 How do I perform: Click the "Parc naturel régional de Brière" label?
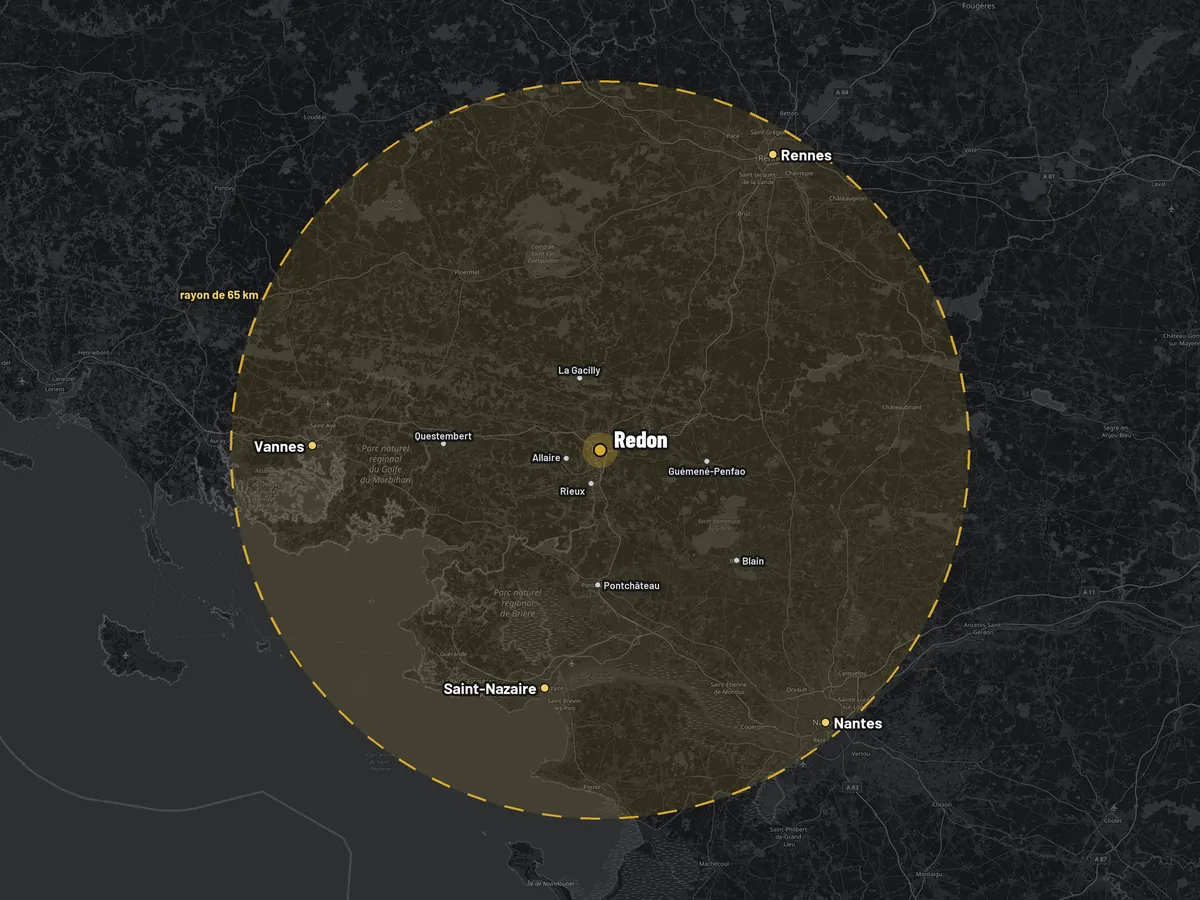pyautogui.click(x=518, y=603)
